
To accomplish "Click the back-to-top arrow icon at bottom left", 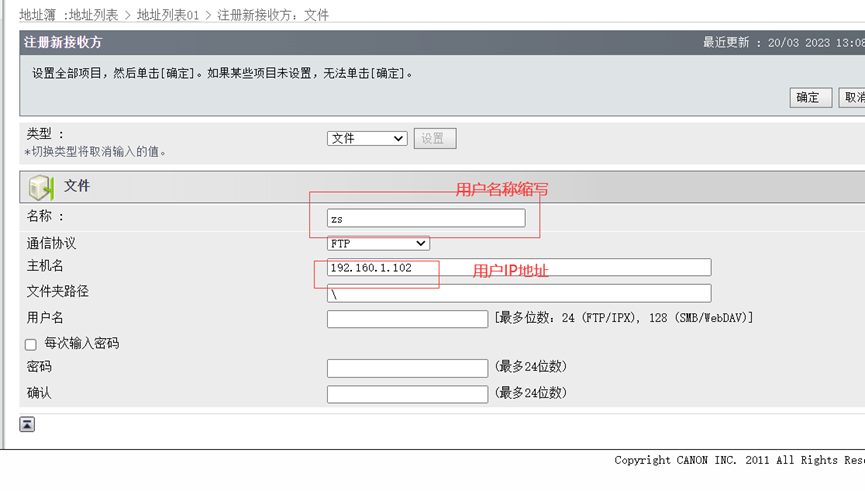I will click(x=27, y=424).
